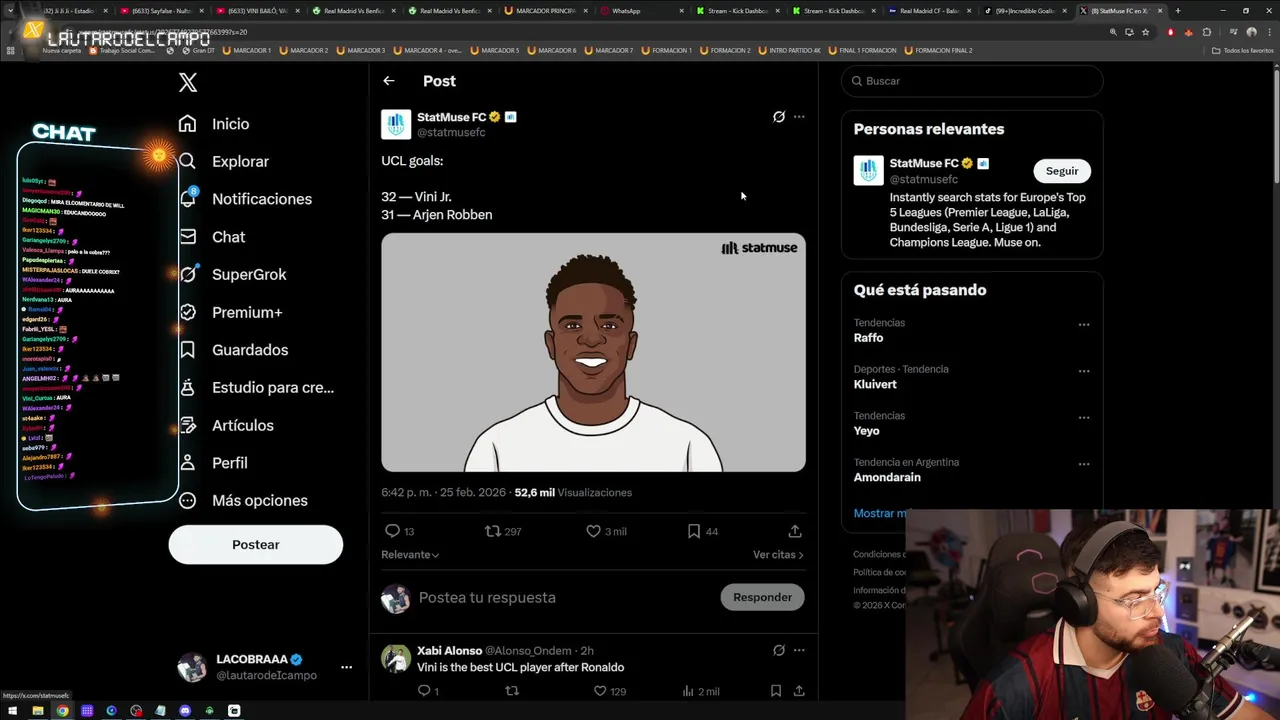
Task: Switch to Real Madrid CF browser tab
Action: [930, 11]
